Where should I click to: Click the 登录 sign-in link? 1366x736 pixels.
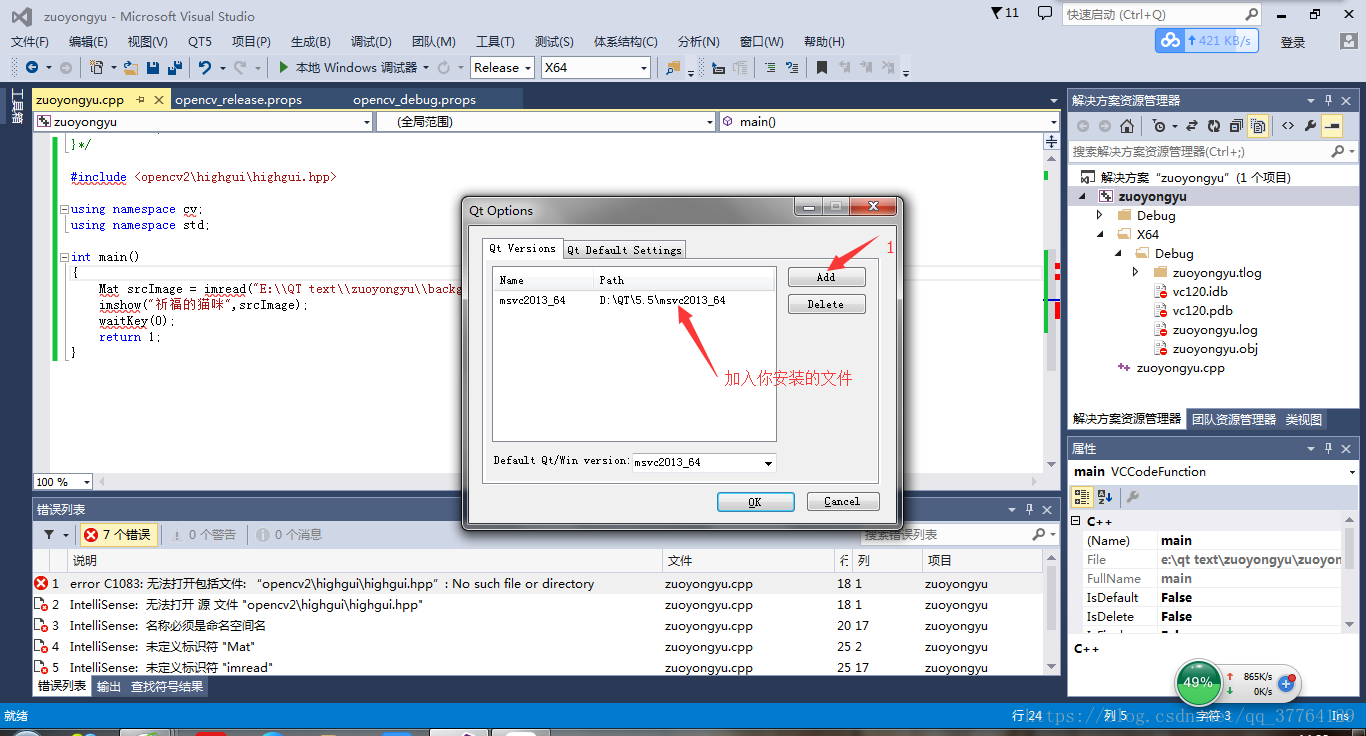[1293, 42]
